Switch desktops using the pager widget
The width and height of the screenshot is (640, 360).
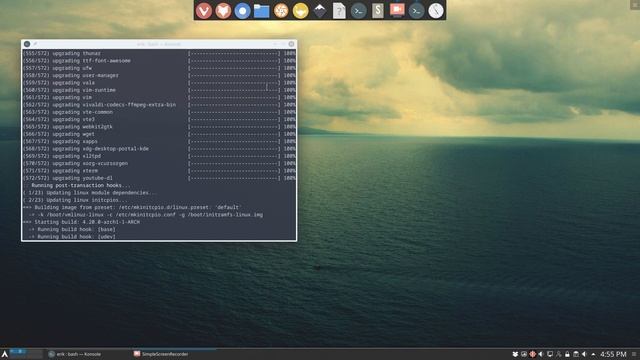pyautogui.click(x=26, y=354)
